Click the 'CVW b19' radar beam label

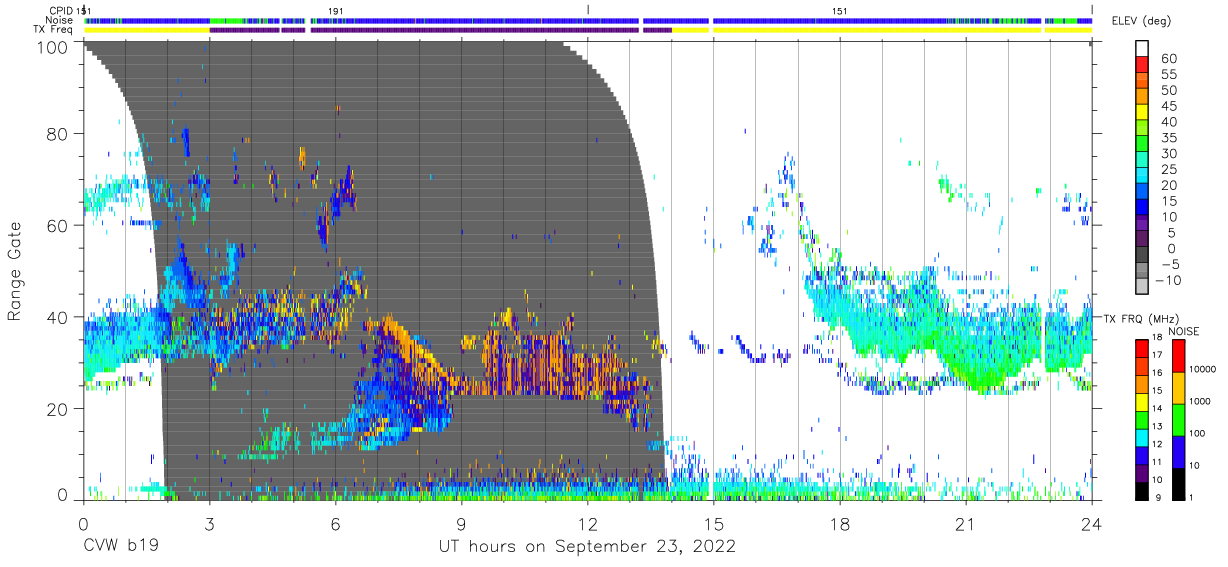120,547
